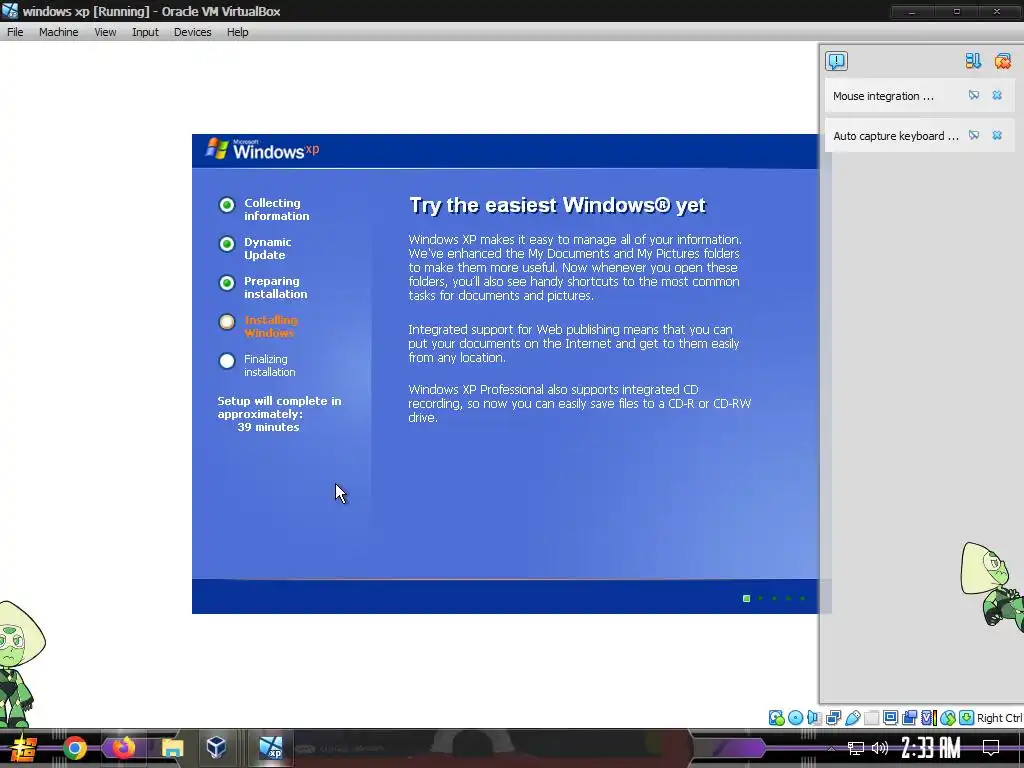
Task: Open the 2:33 AM clock
Action: click(931, 748)
